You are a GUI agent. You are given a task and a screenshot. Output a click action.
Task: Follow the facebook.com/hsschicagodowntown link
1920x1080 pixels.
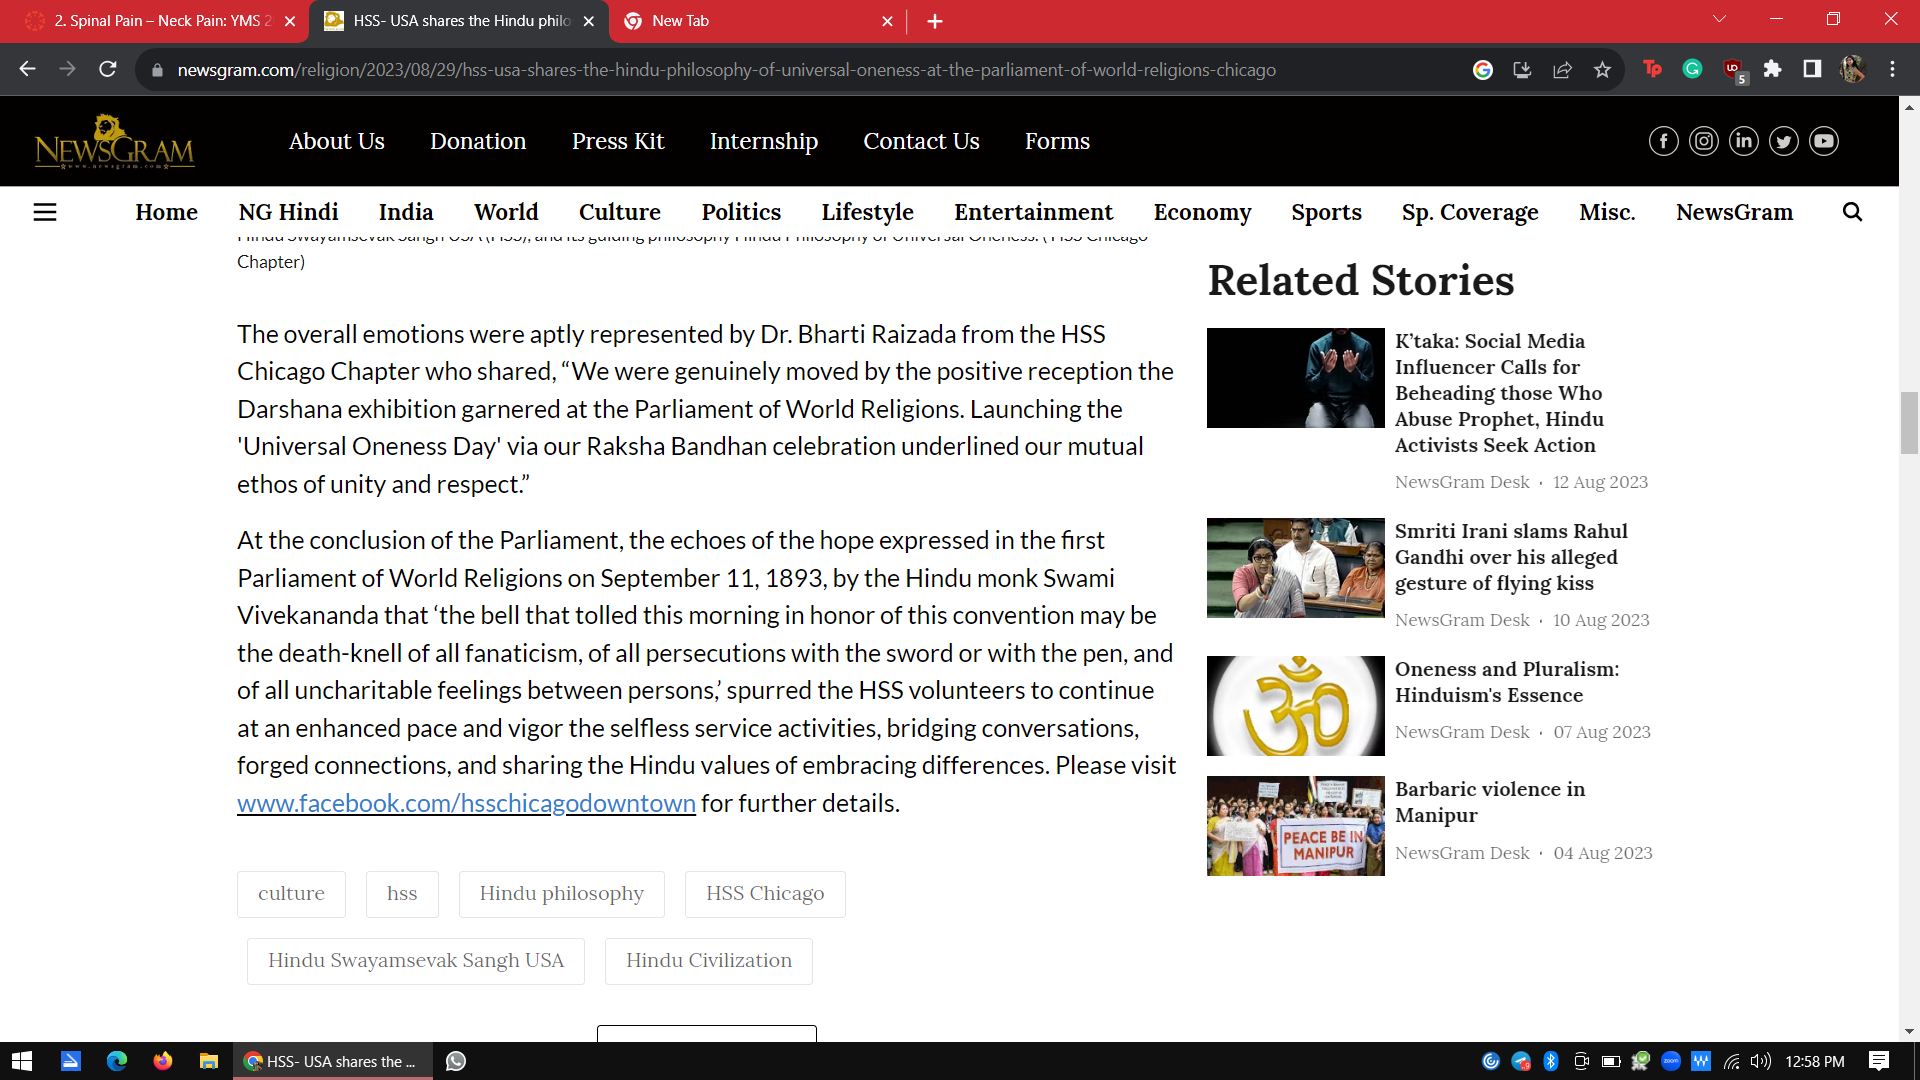(x=466, y=803)
